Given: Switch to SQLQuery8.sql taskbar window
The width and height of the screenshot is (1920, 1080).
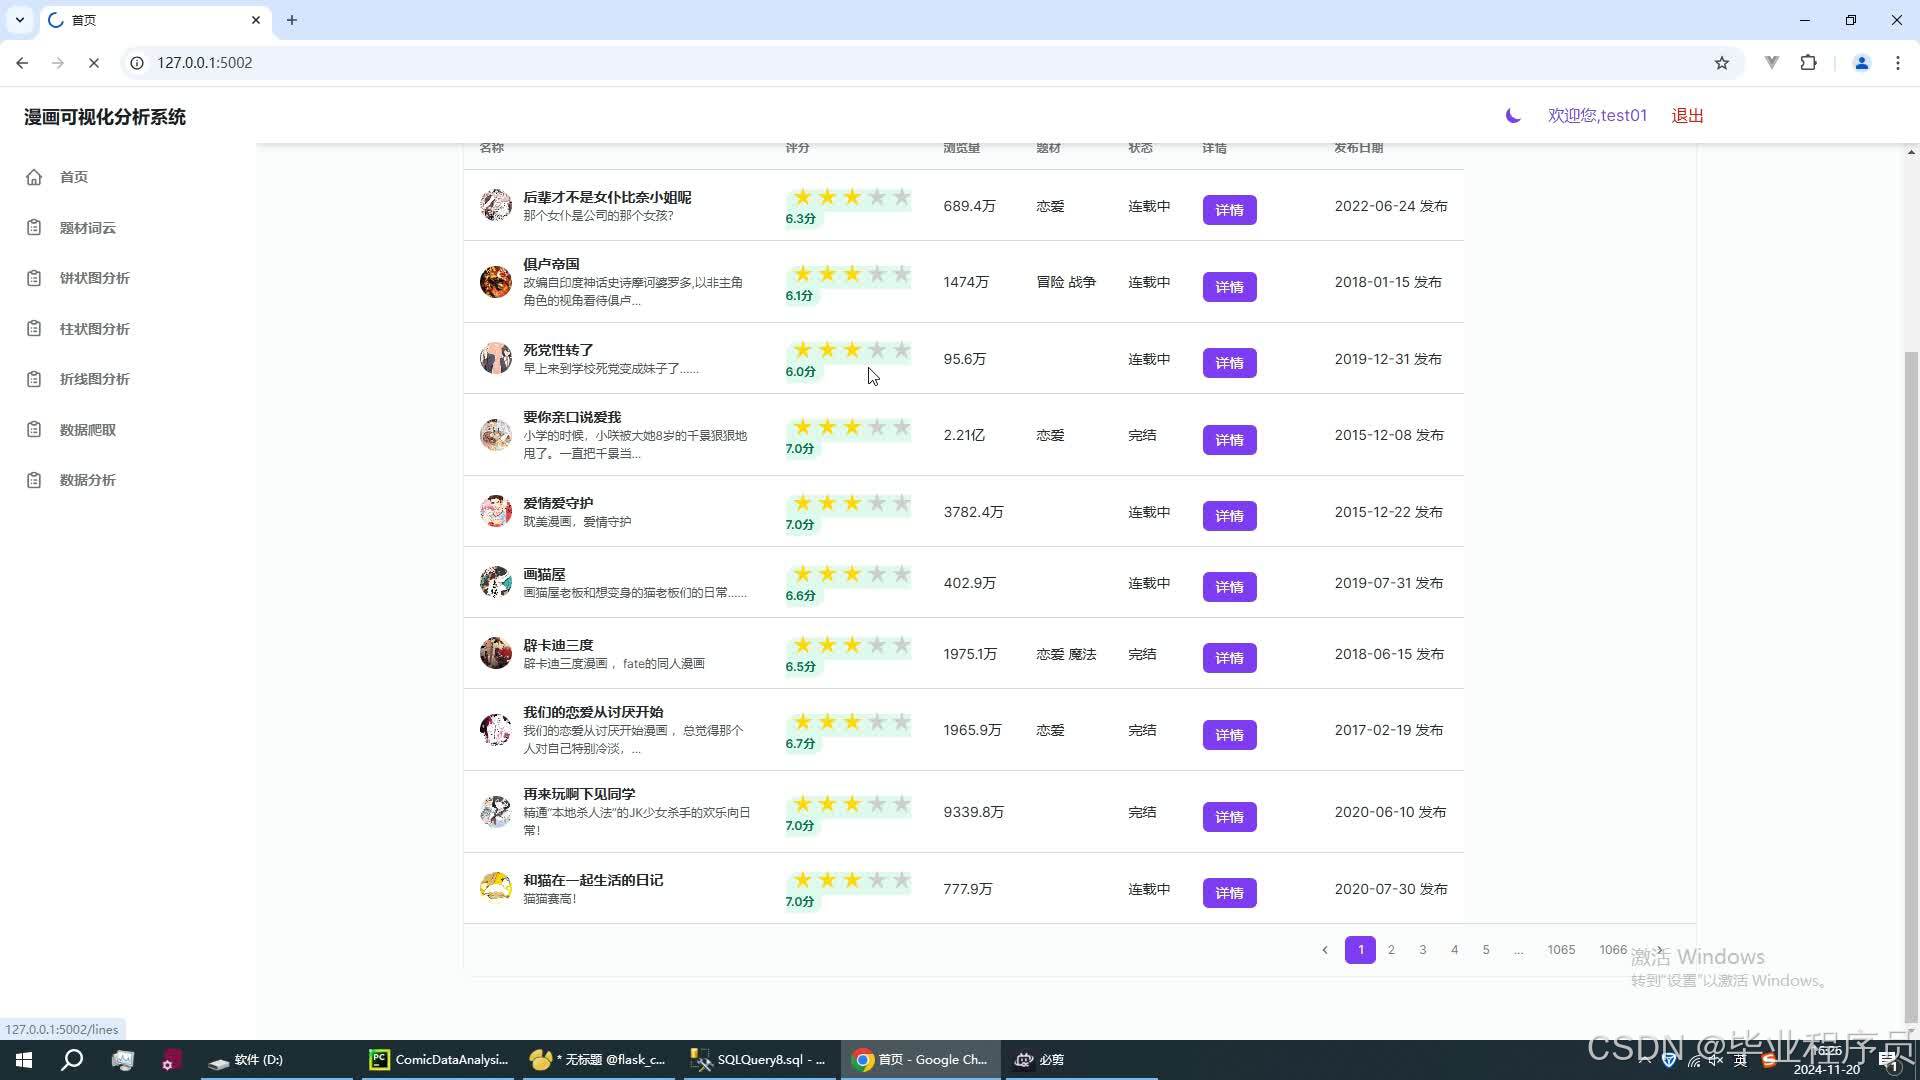Looking at the screenshot, I should pyautogui.click(x=760, y=1060).
